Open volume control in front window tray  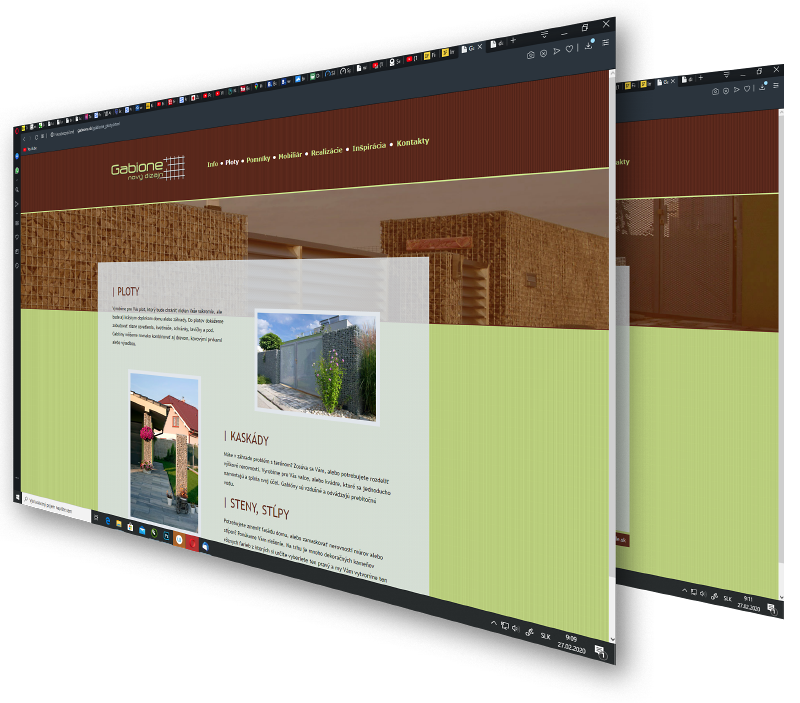point(515,629)
